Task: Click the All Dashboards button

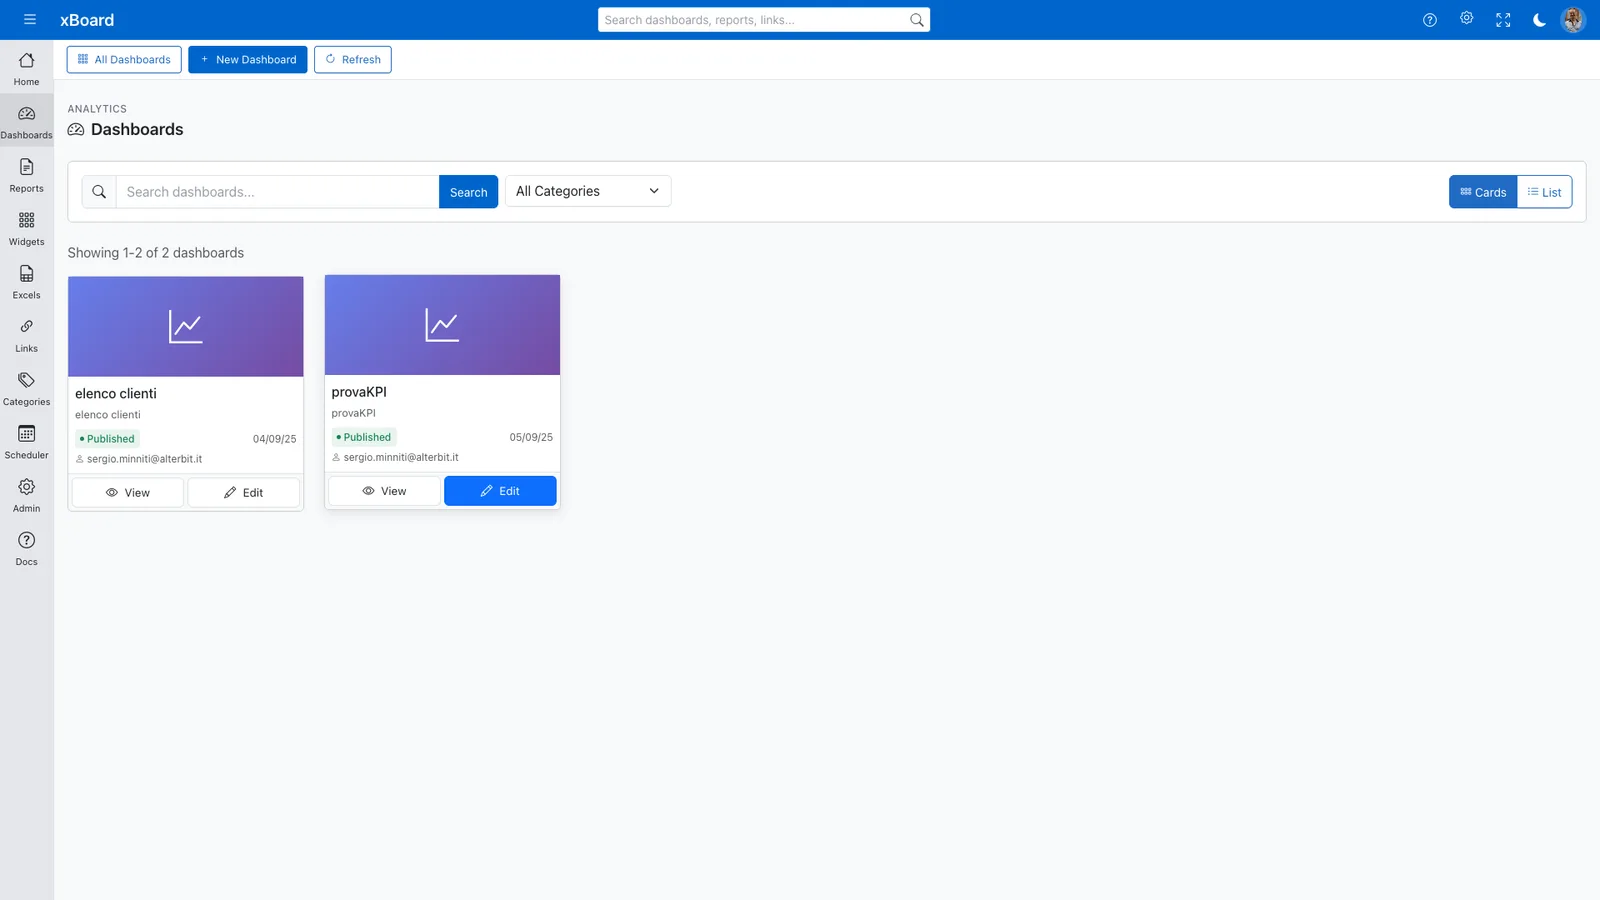Action: (x=124, y=60)
